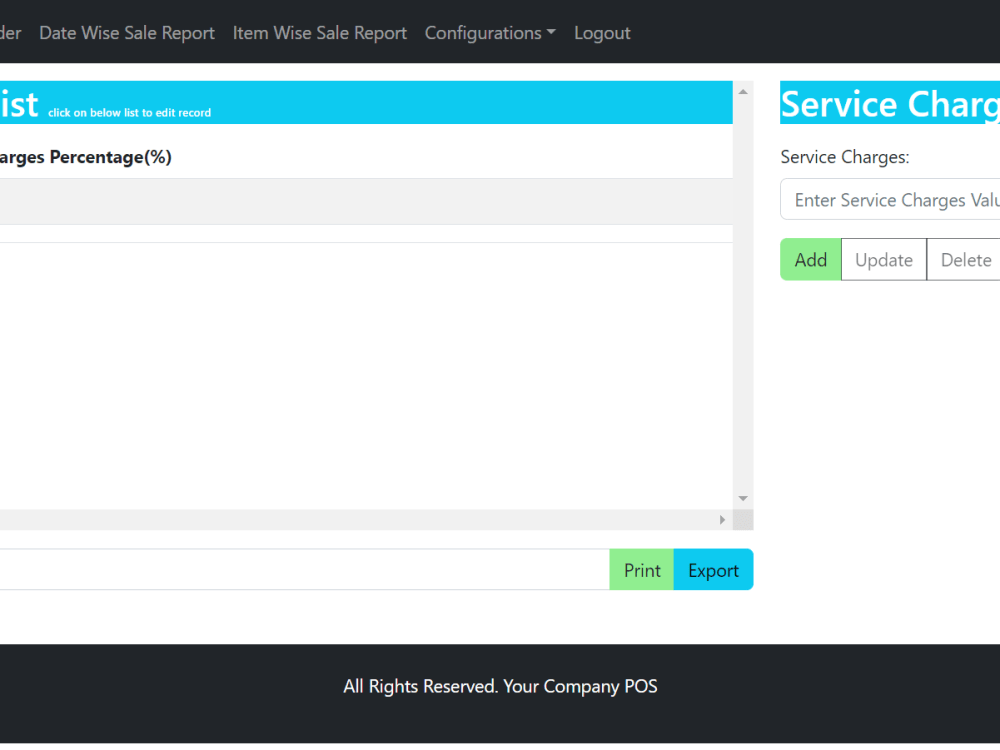Screen dimensions: 1000x750
Task: Click the green Add button
Action: tap(810, 259)
